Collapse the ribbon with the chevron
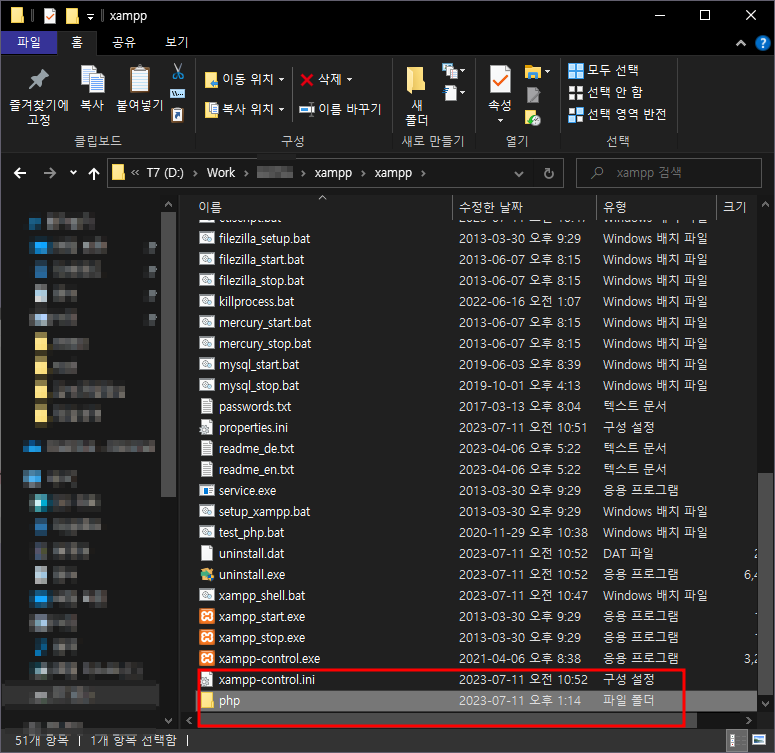This screenshot has width=775, height=753. pos(740,44)
